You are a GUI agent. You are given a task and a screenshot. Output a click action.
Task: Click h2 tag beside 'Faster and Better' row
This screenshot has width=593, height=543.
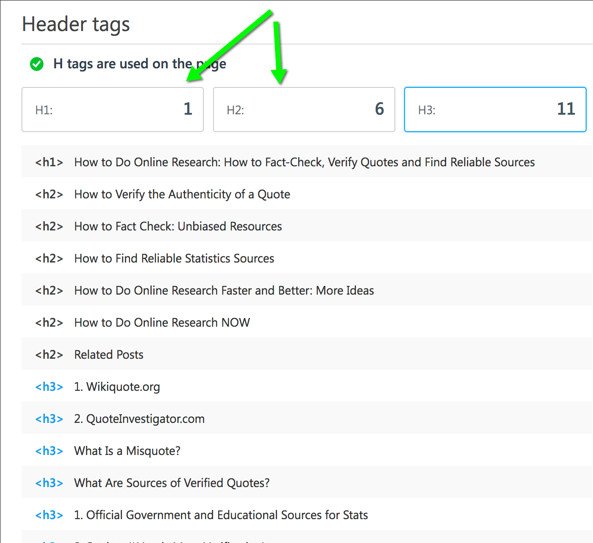click(x=49, y=291)
